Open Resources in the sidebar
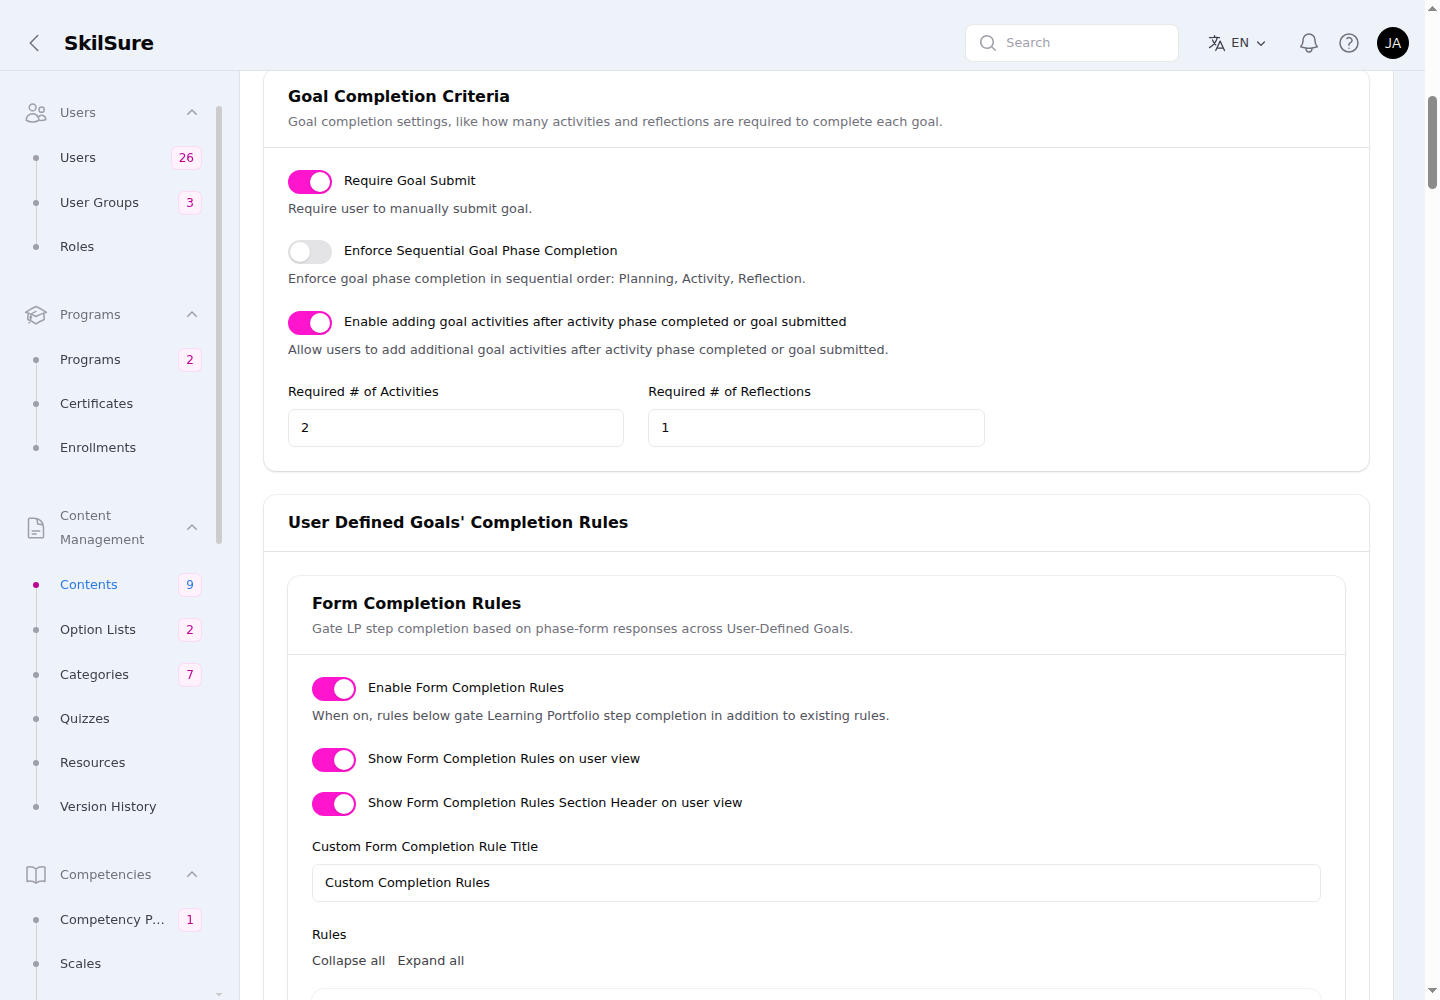This screenshot has width=1440, height=1000. coord(93,763)
